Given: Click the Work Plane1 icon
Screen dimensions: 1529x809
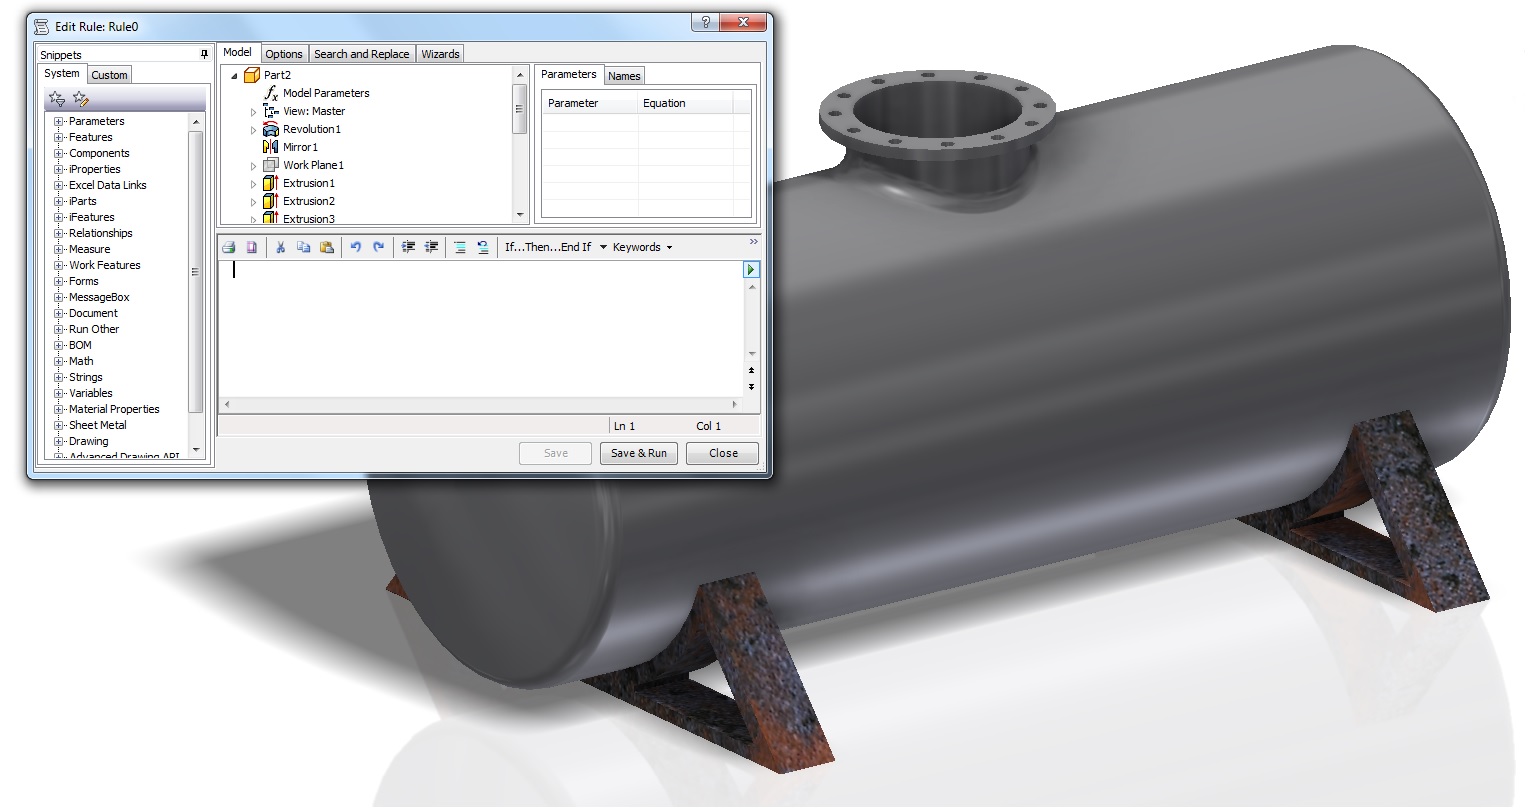Looking at the screenshot, I should click(270, 165).
